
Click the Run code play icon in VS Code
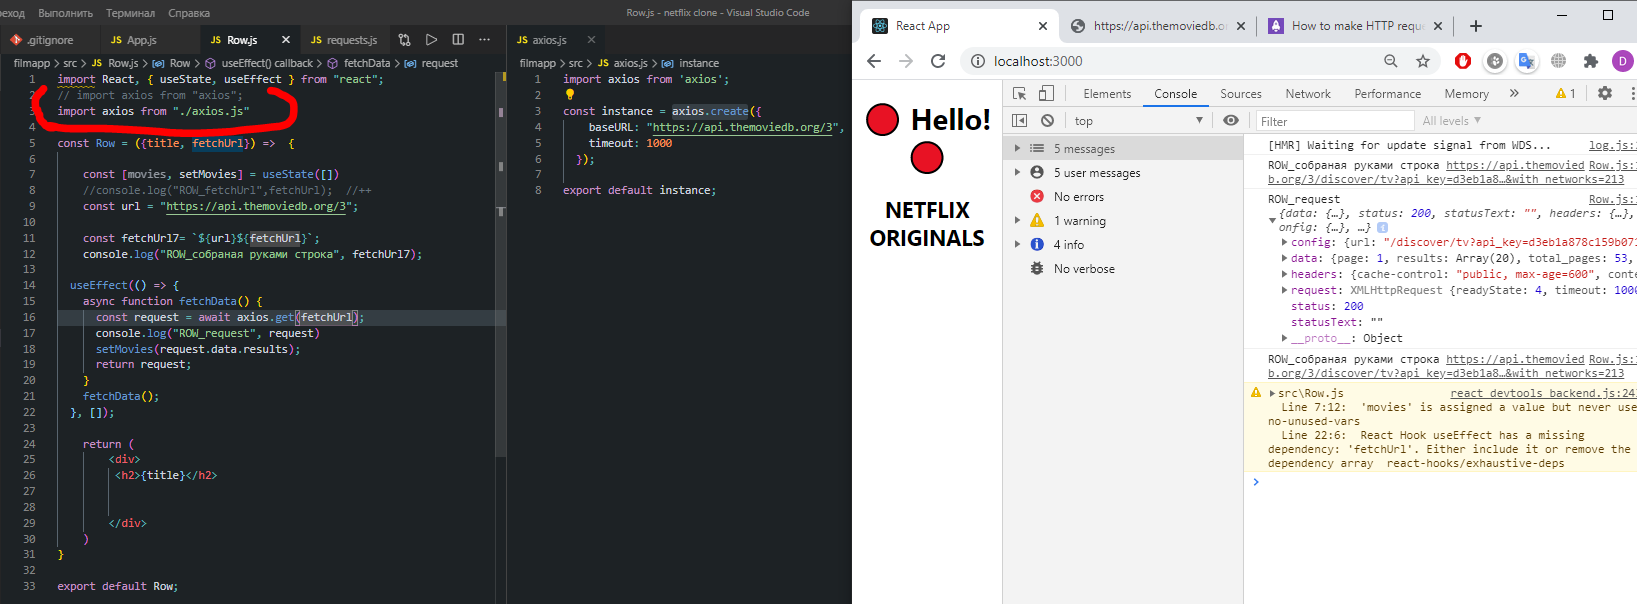pyautogui.click(x=431, y=40)
